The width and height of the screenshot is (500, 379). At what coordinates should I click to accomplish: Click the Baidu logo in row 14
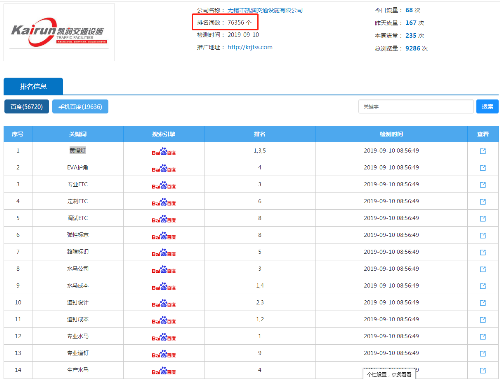point(164,370)
